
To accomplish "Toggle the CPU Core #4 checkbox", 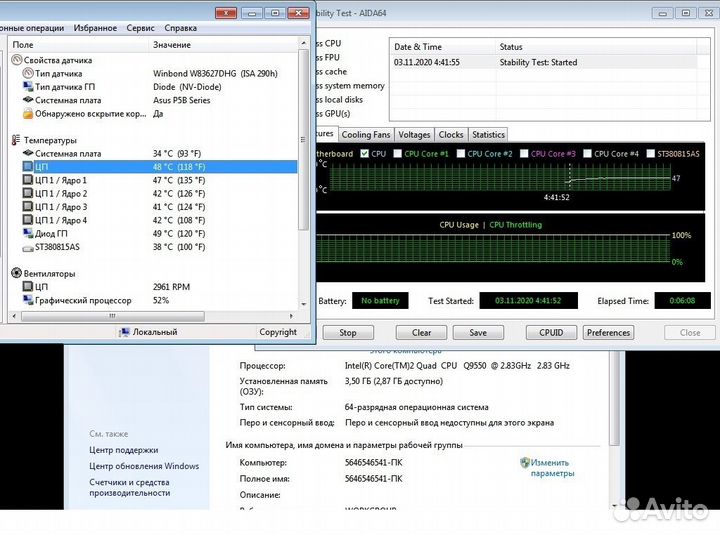I will tap(587, 154).
